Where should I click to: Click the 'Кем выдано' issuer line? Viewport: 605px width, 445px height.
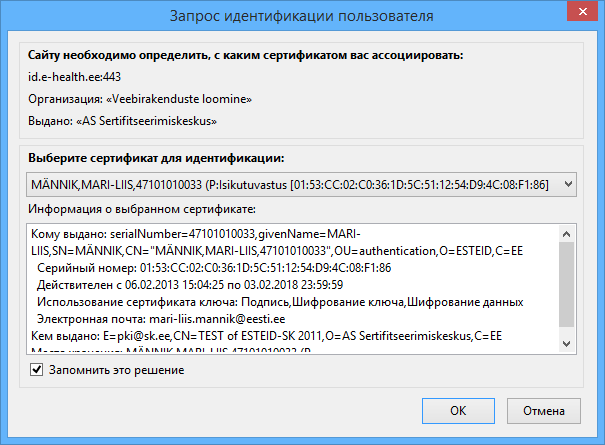(x=266, y=336)
